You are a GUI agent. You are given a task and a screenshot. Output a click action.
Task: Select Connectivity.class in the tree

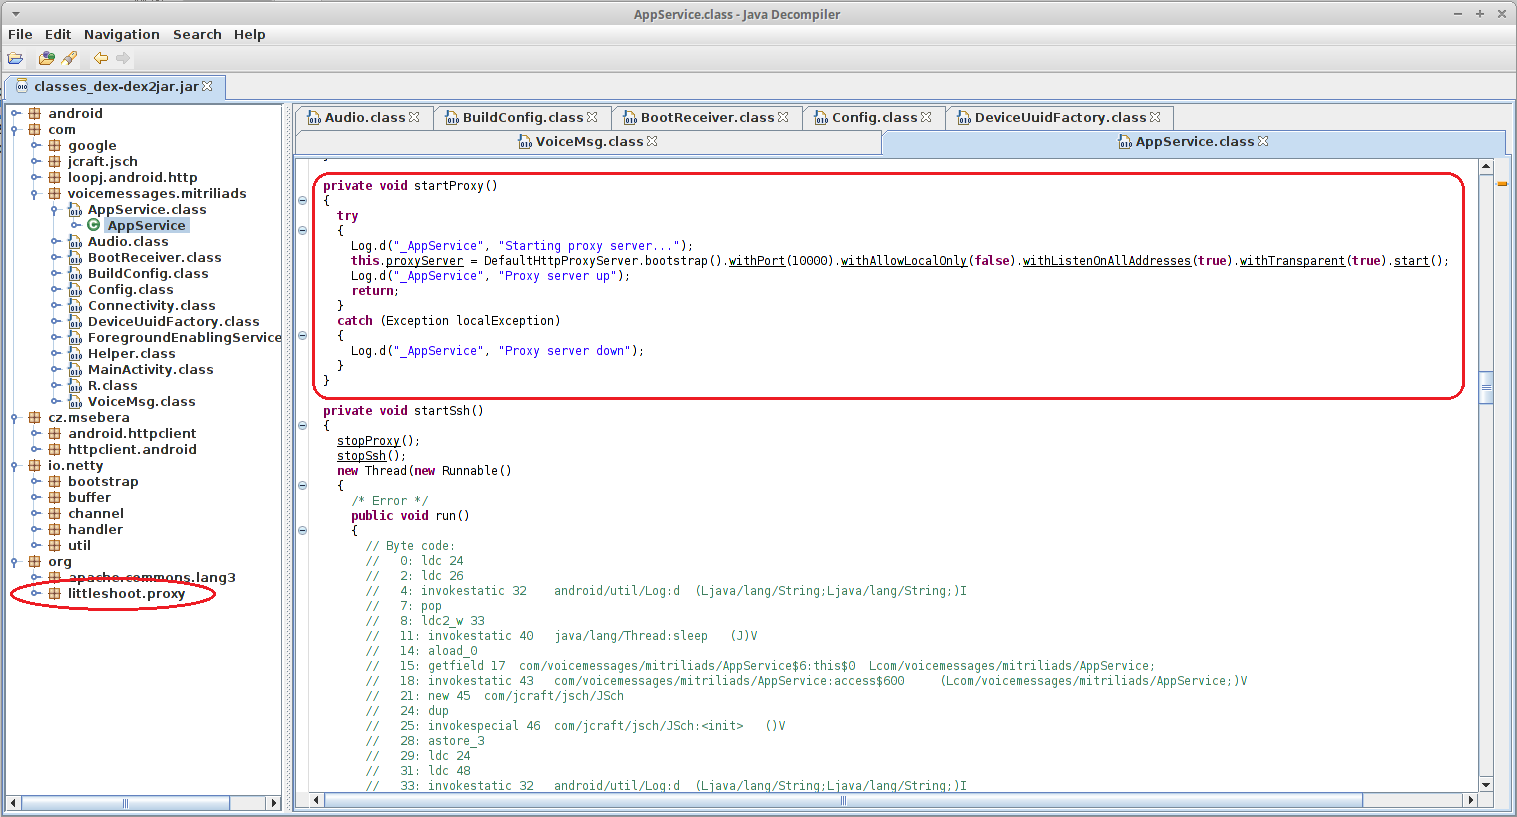tap(151, 305)
